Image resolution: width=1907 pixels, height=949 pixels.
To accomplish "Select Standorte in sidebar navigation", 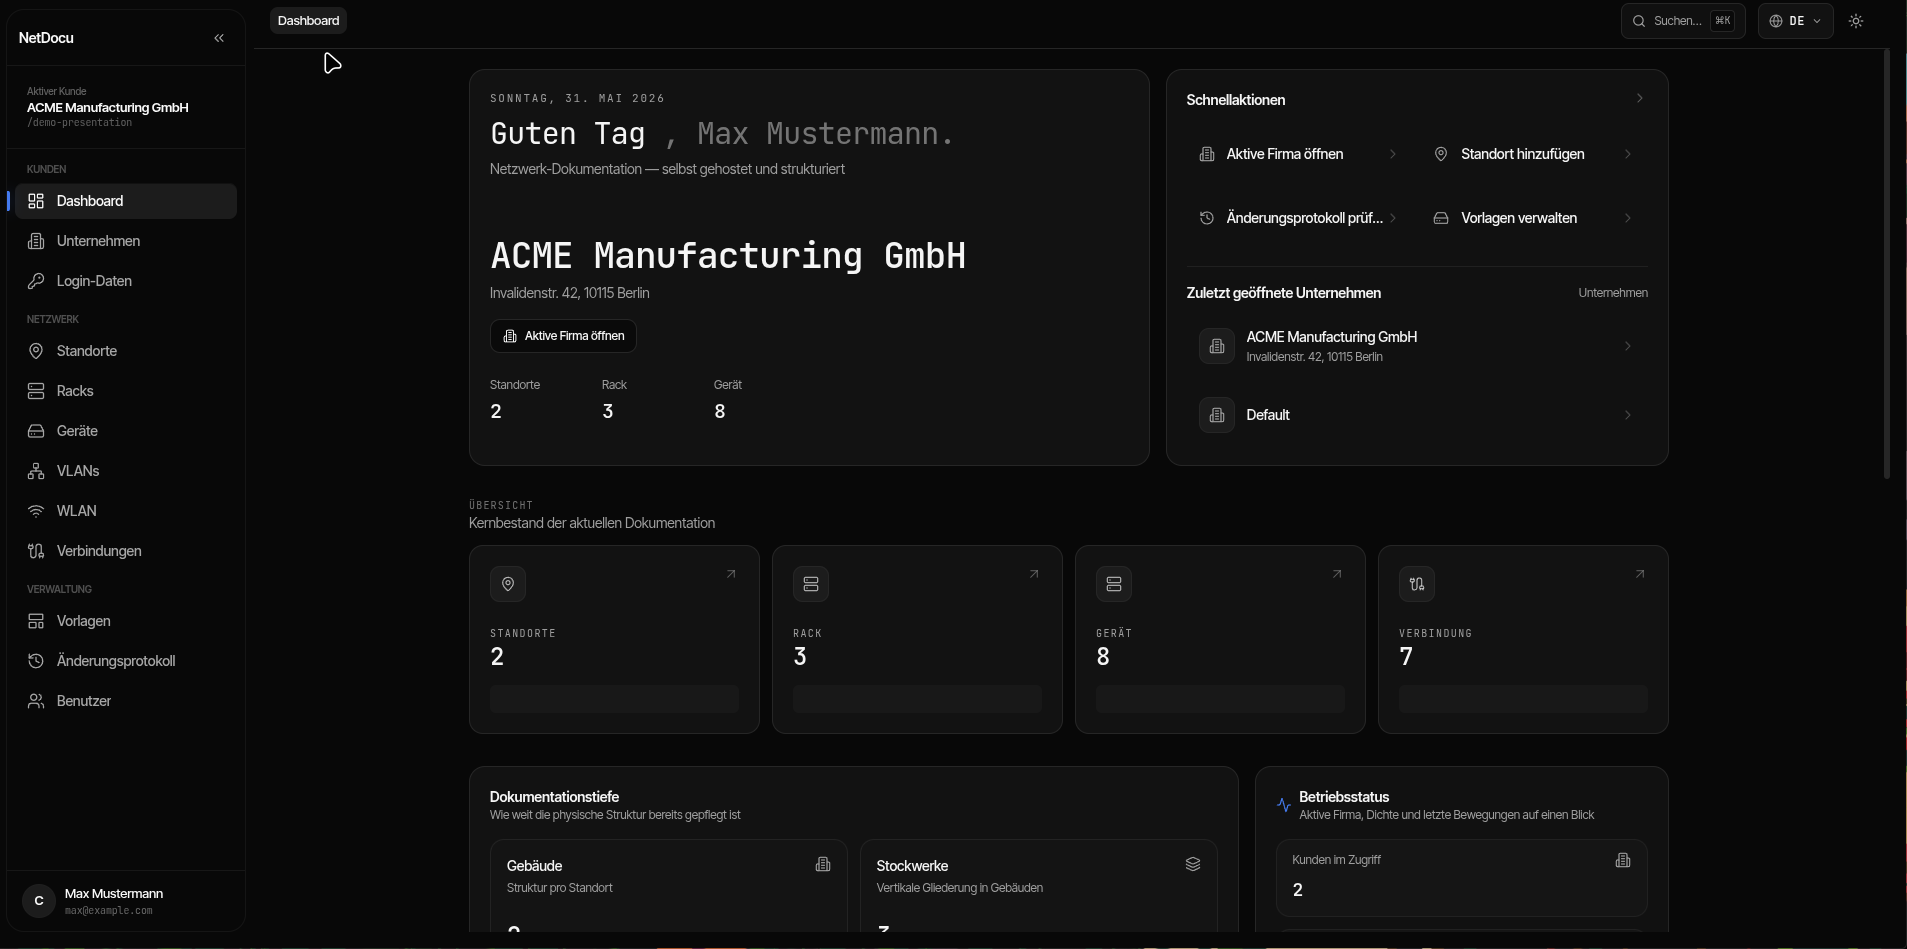I will click(x=126, y=351).
